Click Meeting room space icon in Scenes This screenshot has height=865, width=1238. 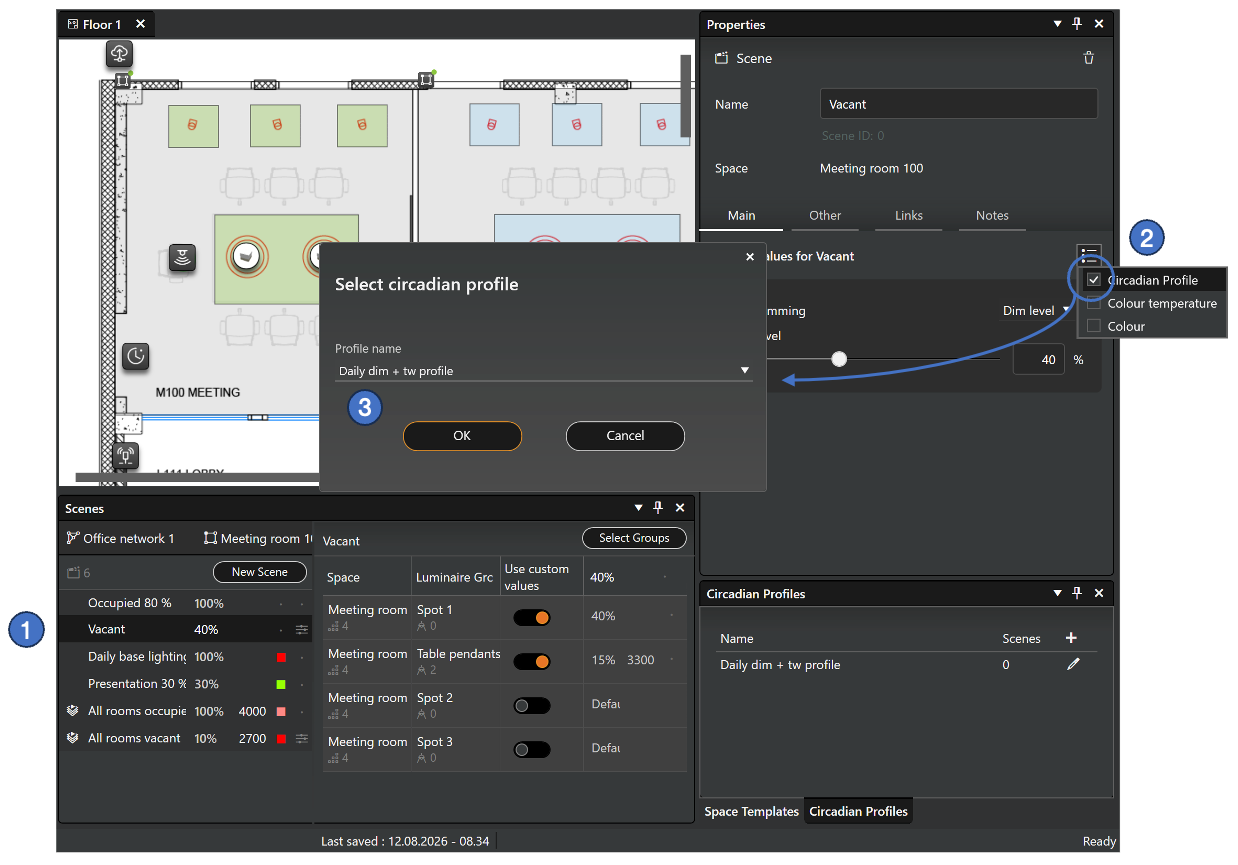[210, 538]
